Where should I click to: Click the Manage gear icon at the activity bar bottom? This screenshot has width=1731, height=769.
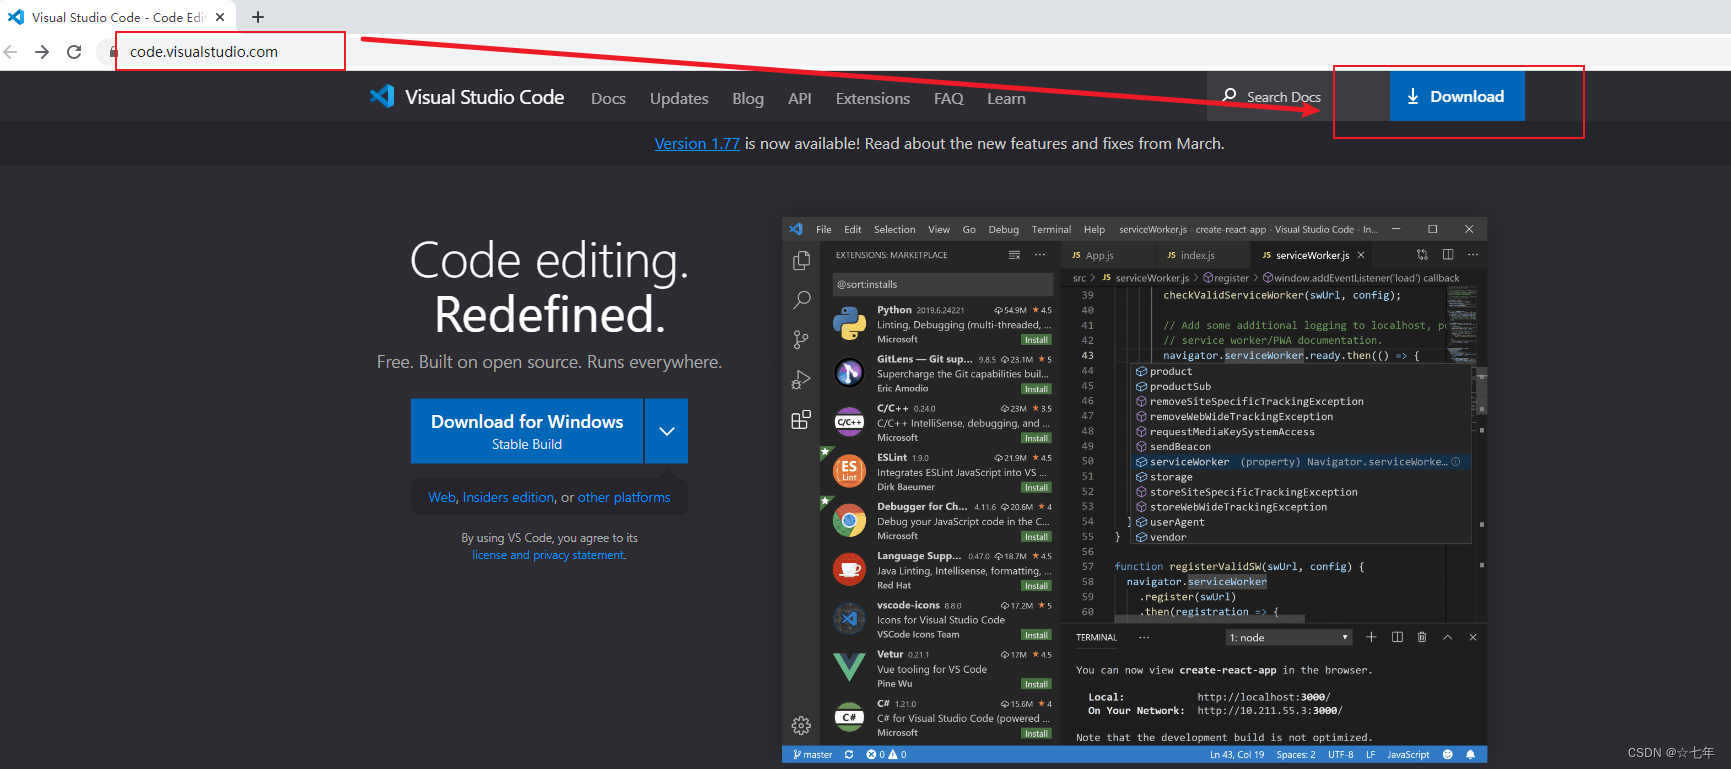801,725
